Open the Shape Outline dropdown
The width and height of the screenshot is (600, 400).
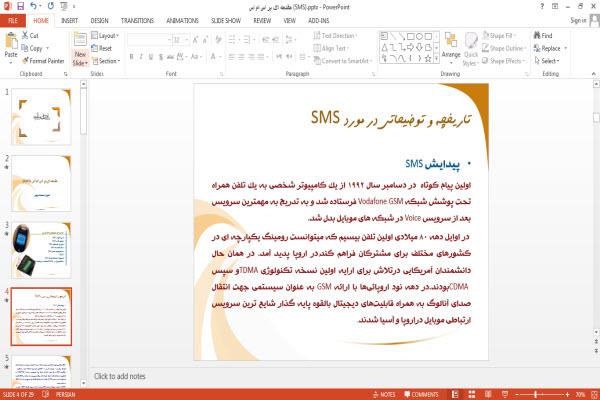pyautogui.click(x=504, y=48)
